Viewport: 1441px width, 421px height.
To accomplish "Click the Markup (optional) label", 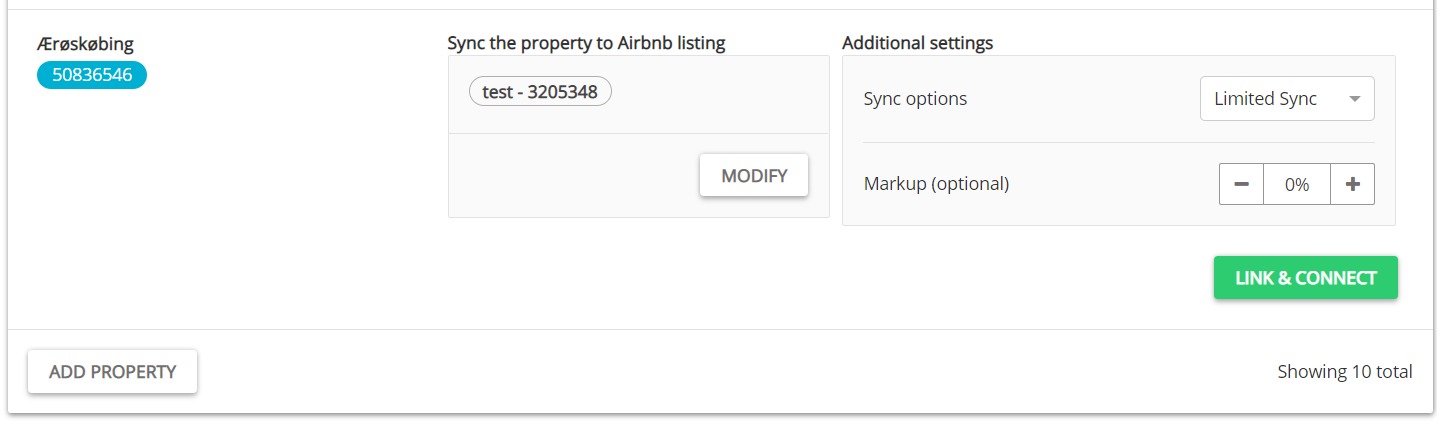I will [936, 184].
